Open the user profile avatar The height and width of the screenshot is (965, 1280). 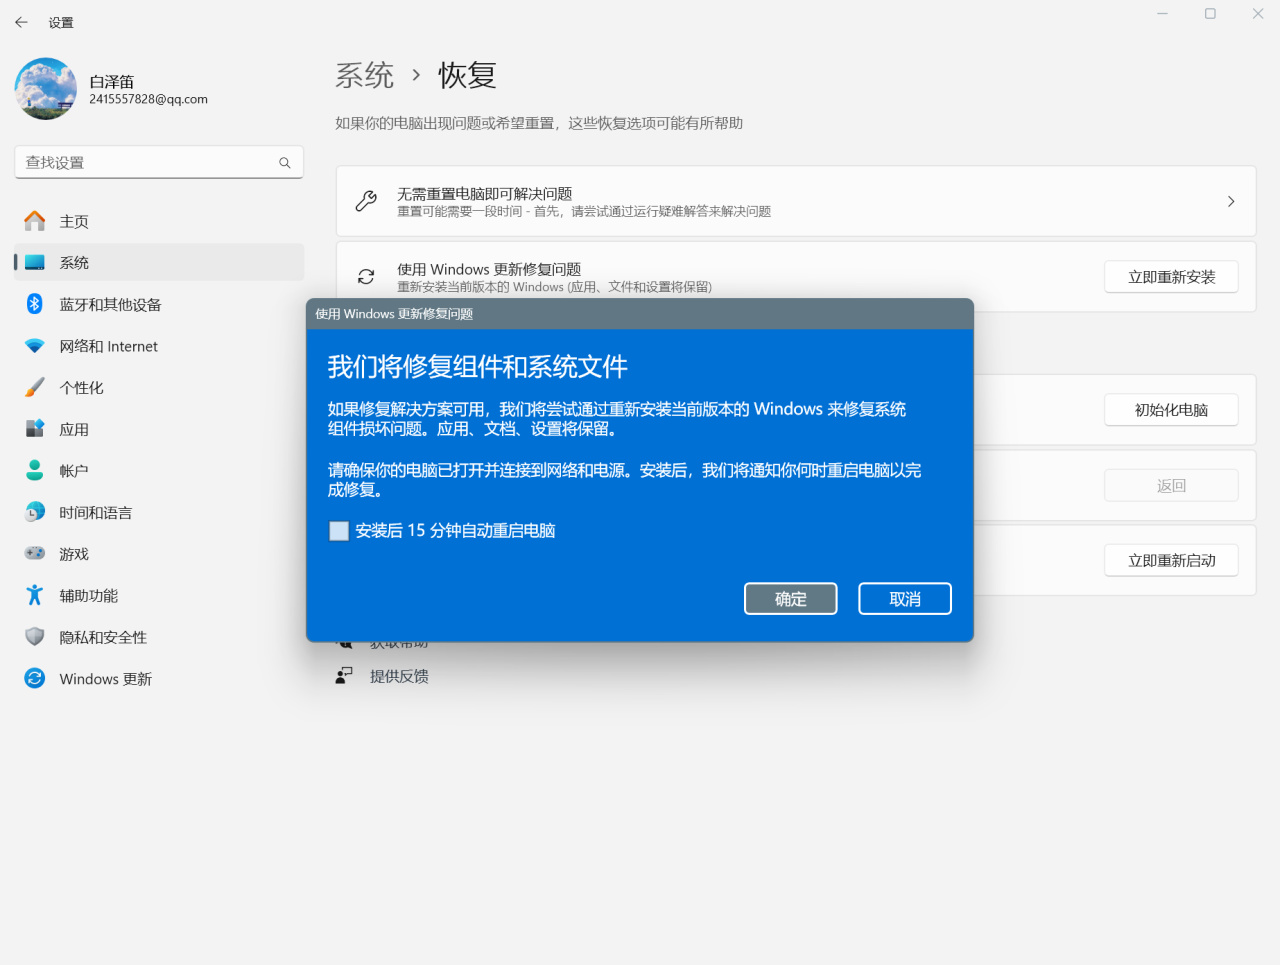point(46,89)
